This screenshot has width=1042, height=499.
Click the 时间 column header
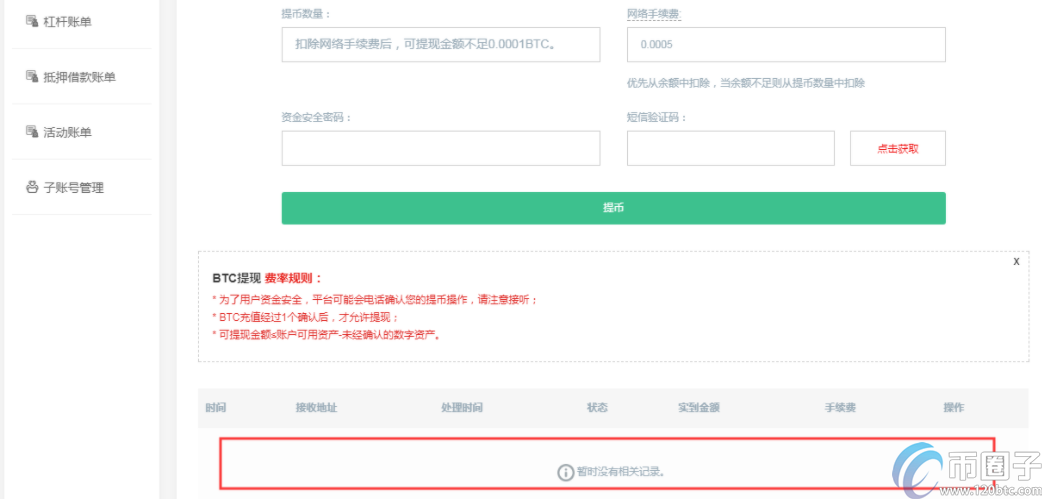tap(216, 408)
